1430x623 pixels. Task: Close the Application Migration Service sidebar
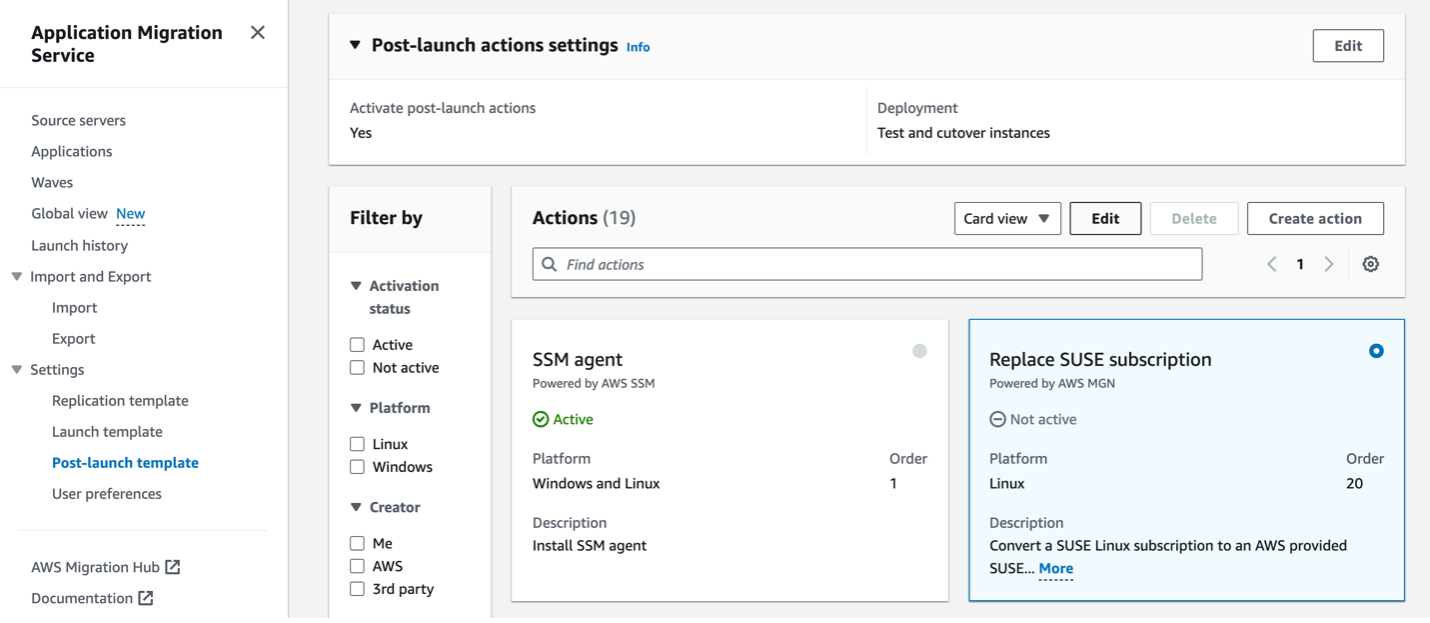point(257,33)
